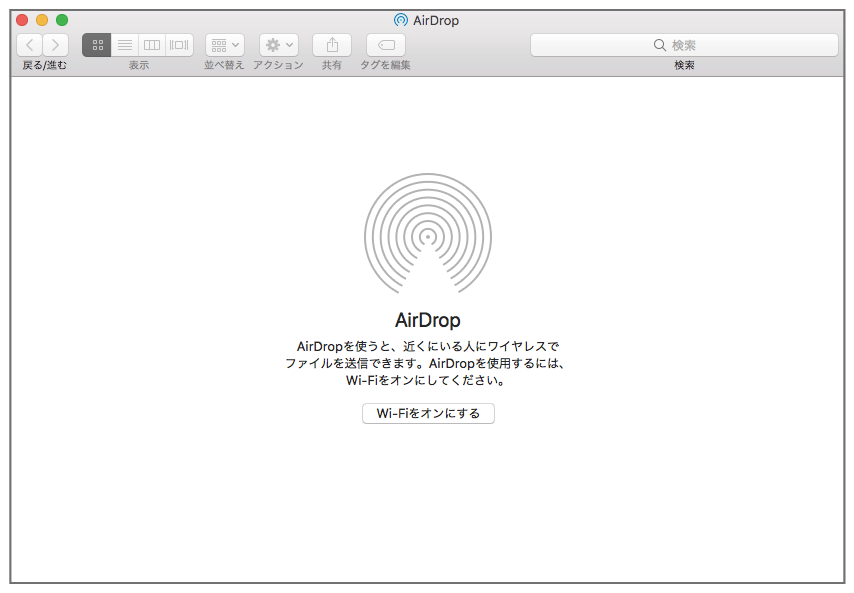Close the AirDrop window with red button
Viewport: 854px width, 593px height.
22,20
